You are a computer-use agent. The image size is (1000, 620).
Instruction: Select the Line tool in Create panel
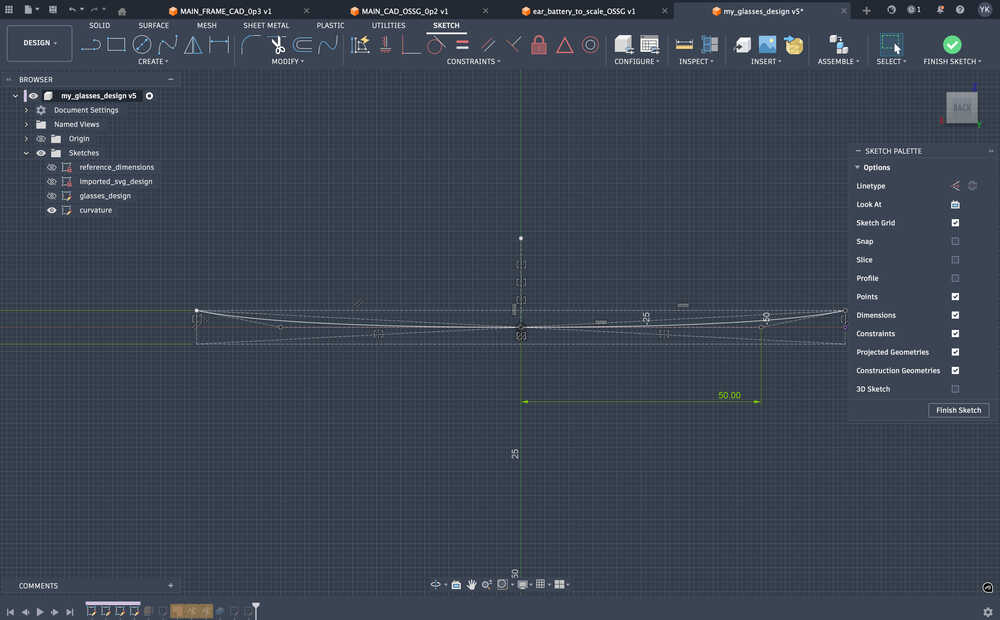point(91,45)
